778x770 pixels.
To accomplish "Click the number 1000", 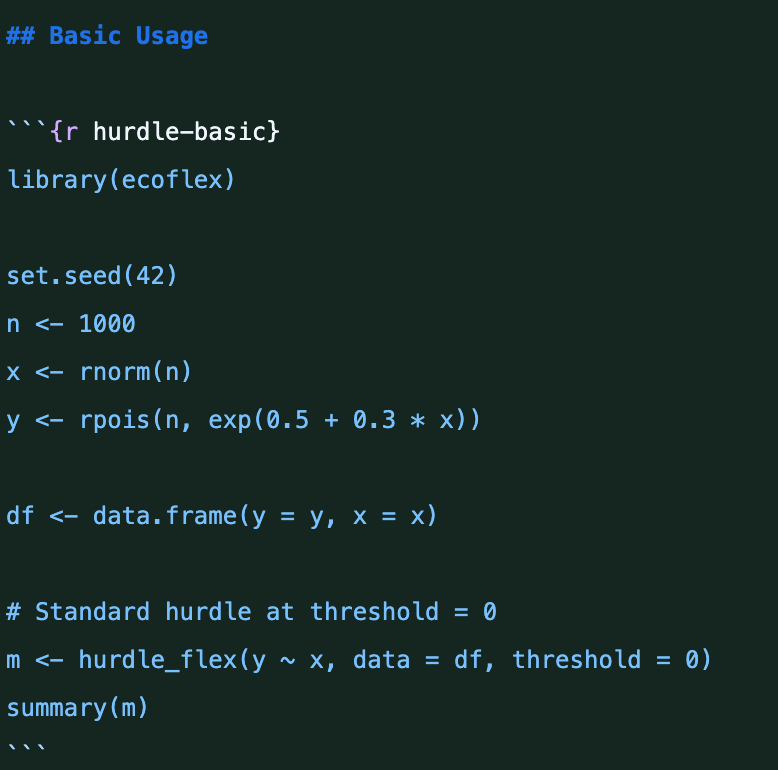I will coord(107,324).
